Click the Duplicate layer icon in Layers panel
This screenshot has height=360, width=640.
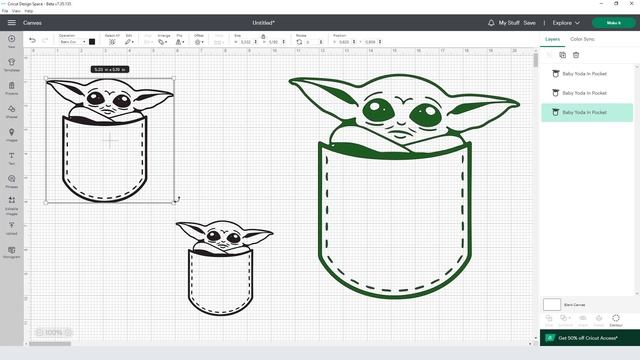562,55
